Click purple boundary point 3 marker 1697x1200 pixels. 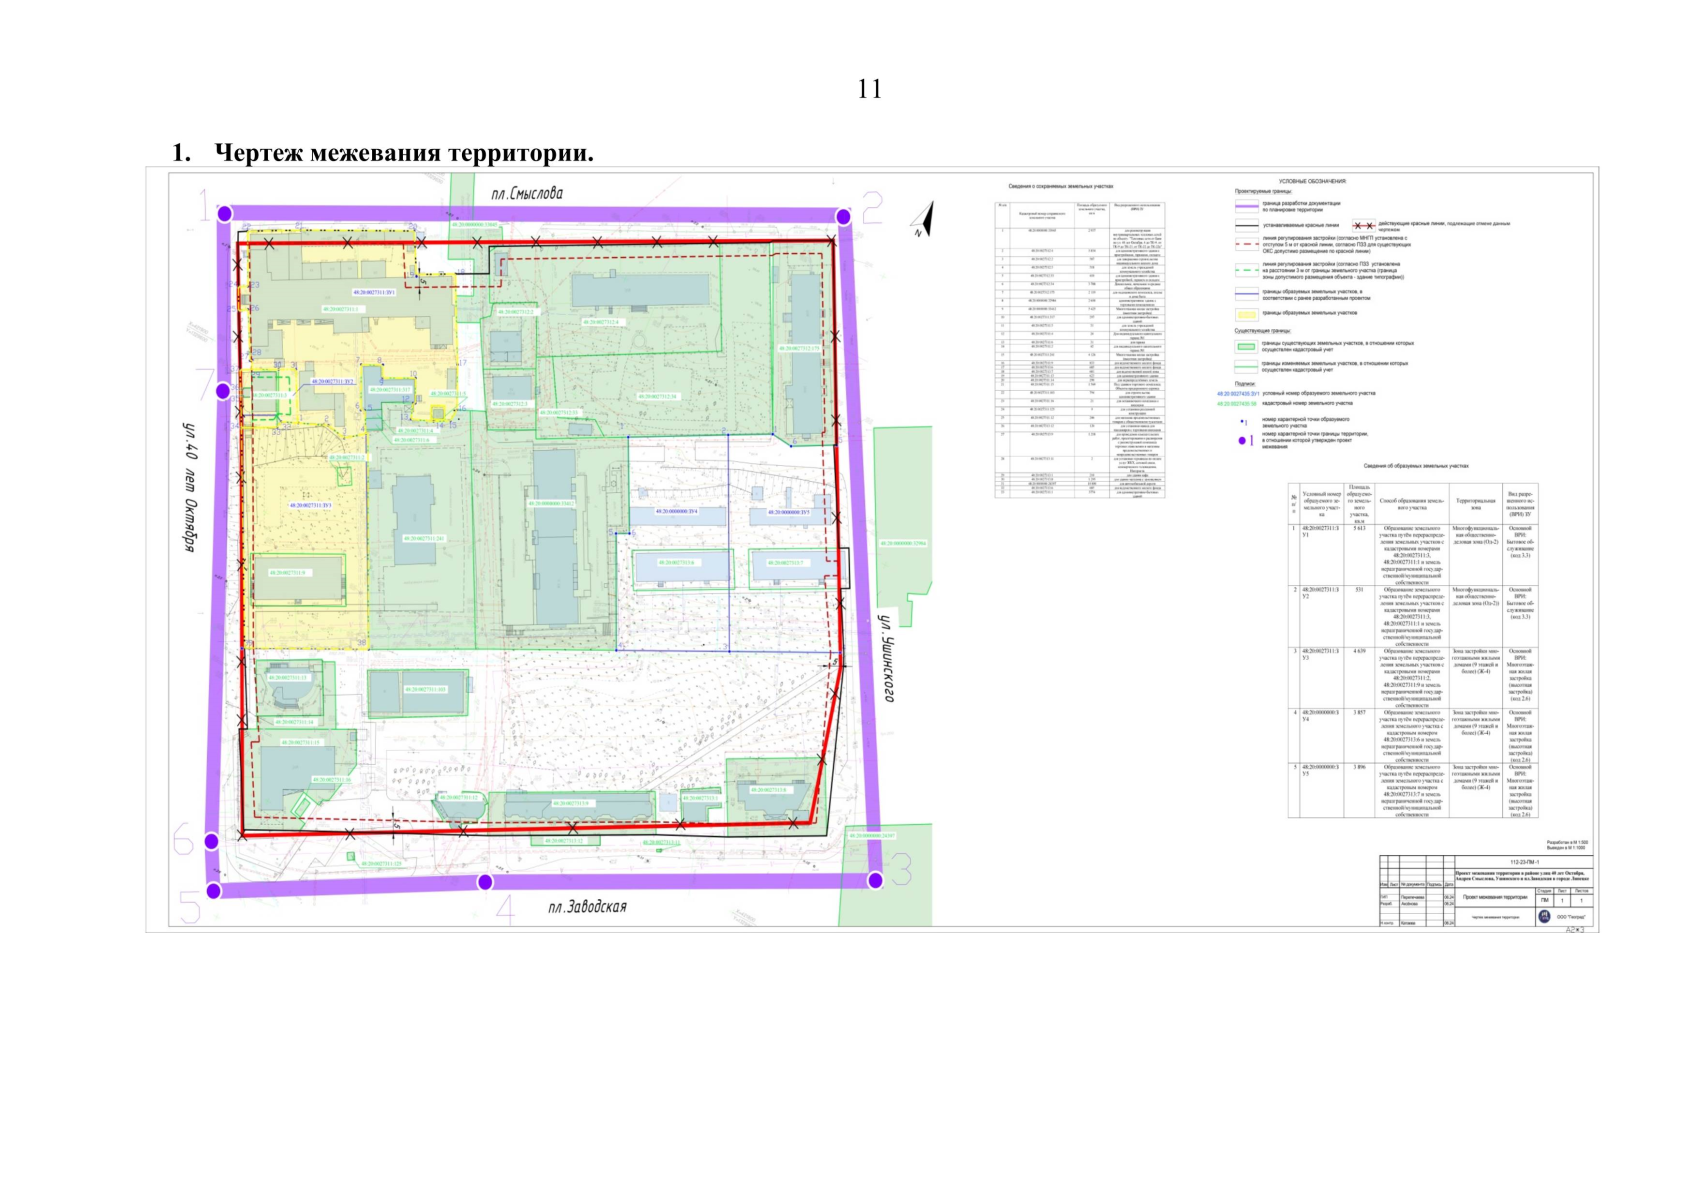(875, 880)
